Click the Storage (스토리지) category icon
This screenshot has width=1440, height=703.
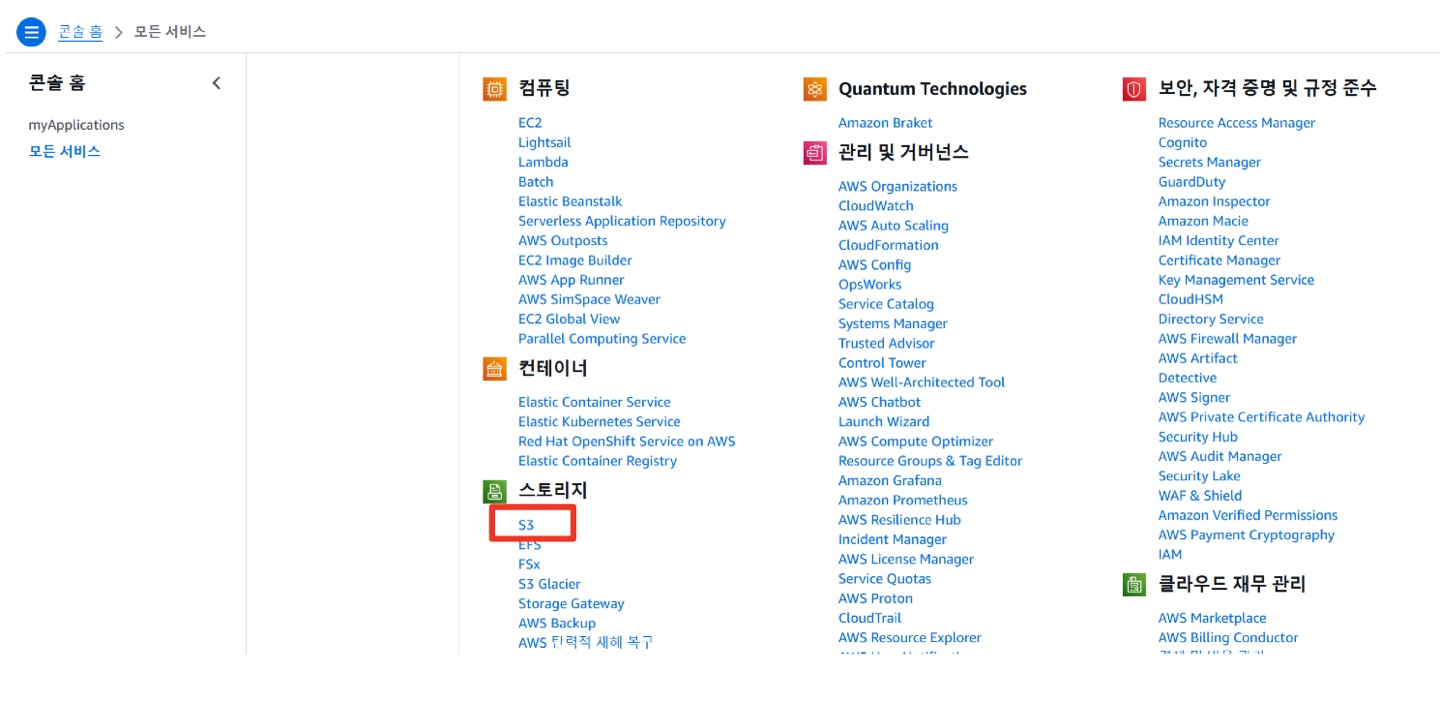(x=494, y=491)
